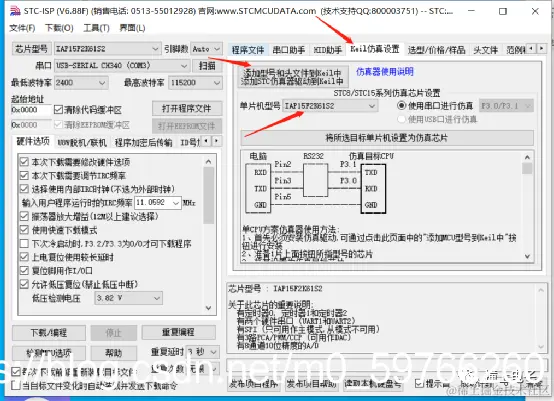Click down arrow of chip info scrollbar
This screenshot has height=401, width=554.
541,347
